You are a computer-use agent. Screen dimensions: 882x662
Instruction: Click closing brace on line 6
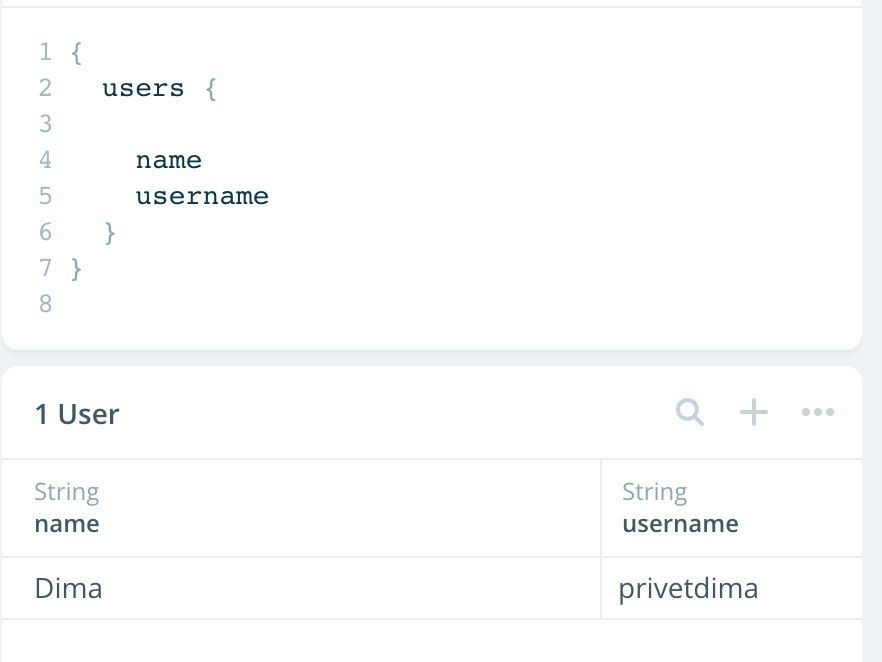(110, 232)
